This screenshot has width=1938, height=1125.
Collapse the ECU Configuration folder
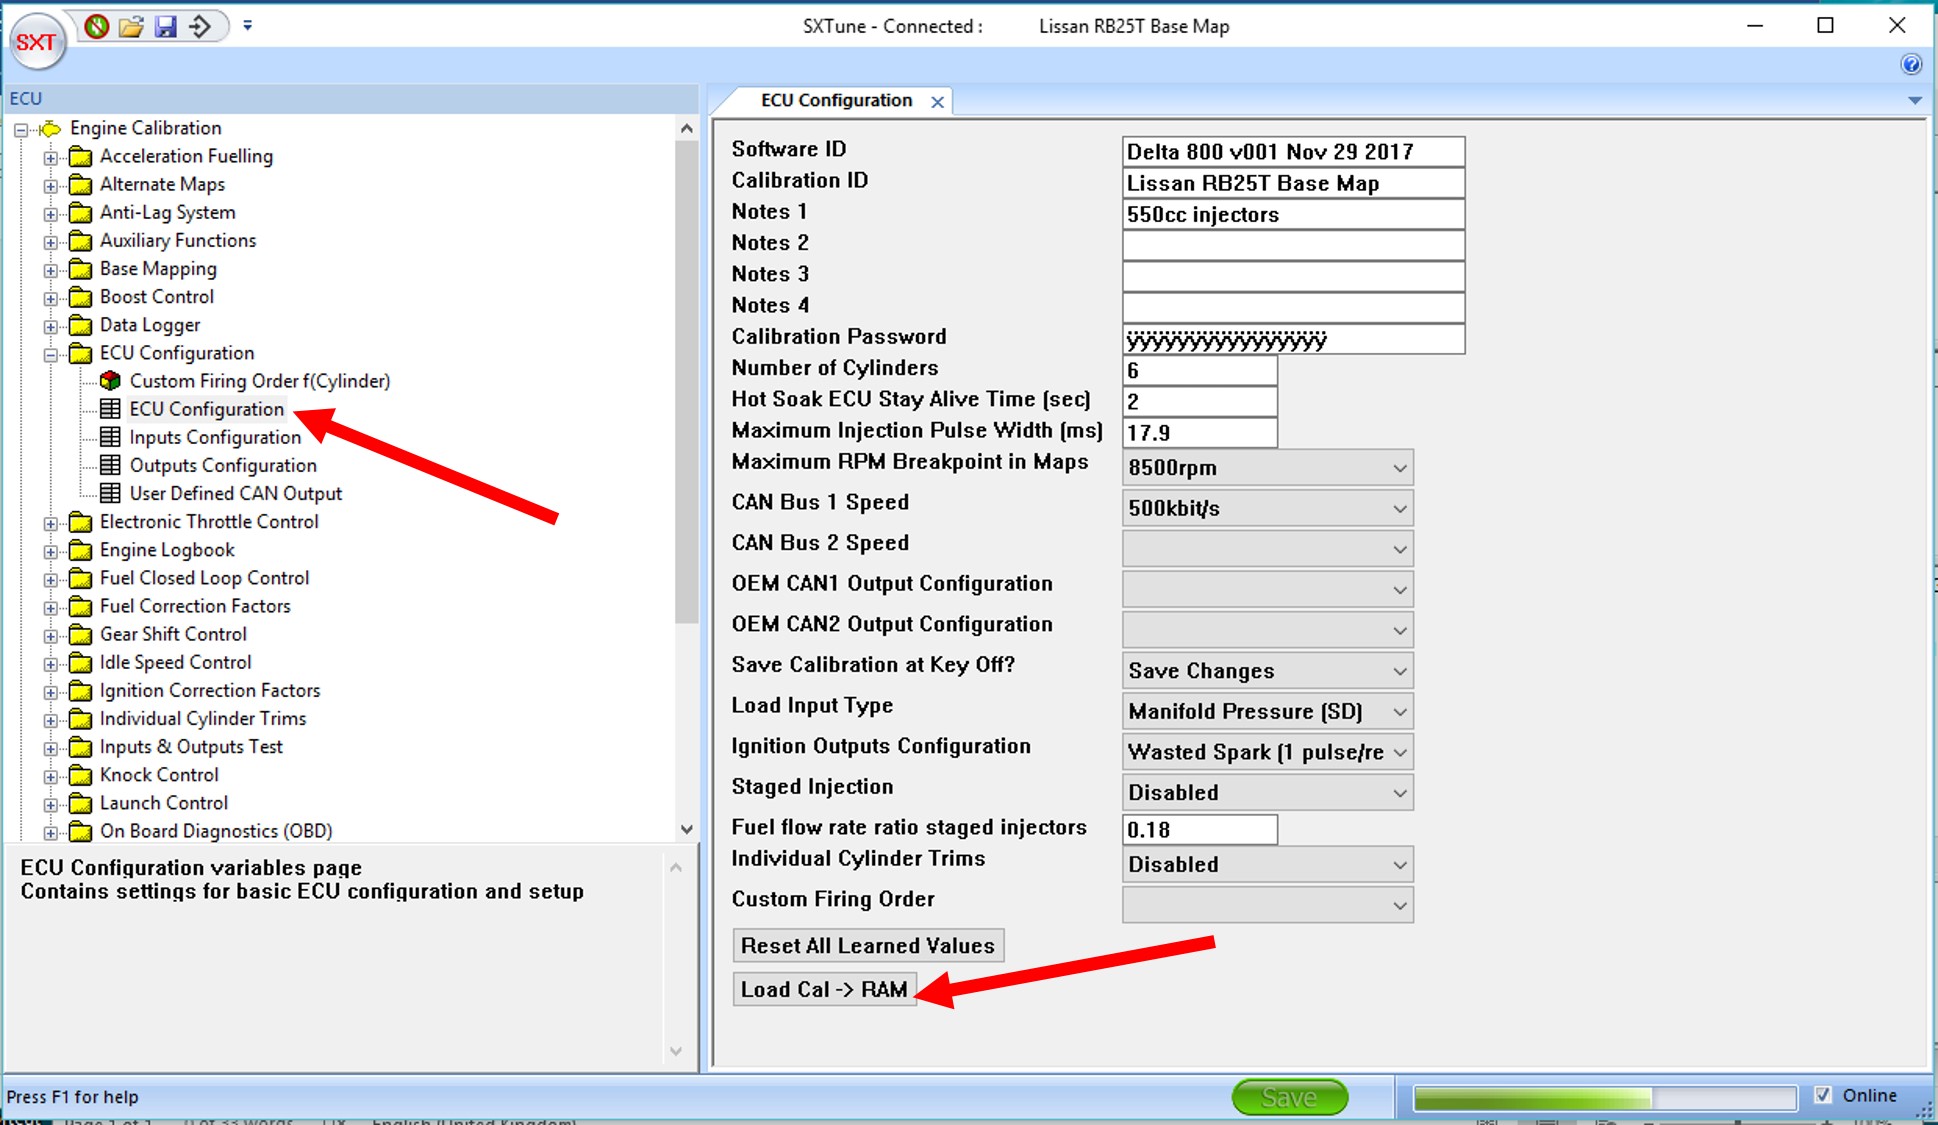[51, 354]
